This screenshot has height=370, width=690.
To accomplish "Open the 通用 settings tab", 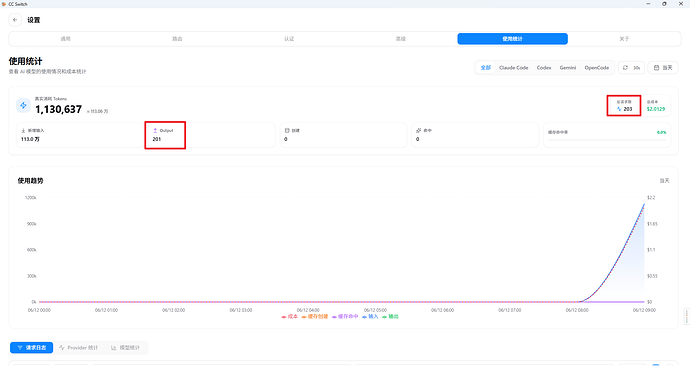I will coord(66,39).
